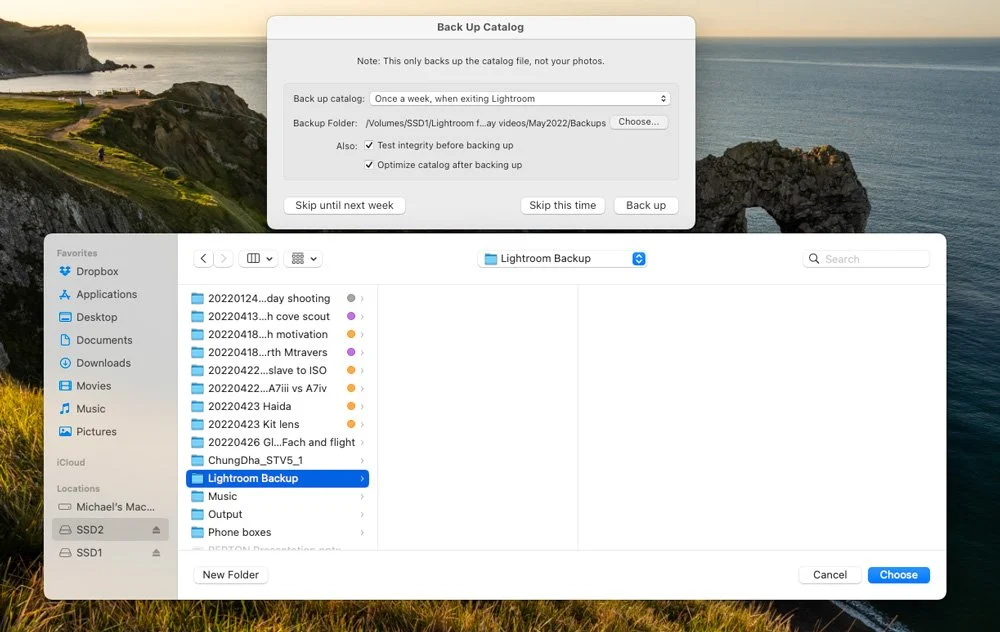Eject the SSD2 drive
The width and height of the screenshot is (1000, 632).
point(156,530)
